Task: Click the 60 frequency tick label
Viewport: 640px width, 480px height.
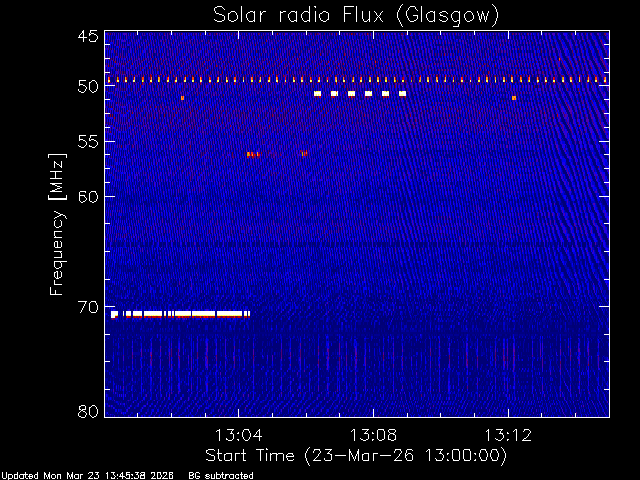Action: (88, 196)
